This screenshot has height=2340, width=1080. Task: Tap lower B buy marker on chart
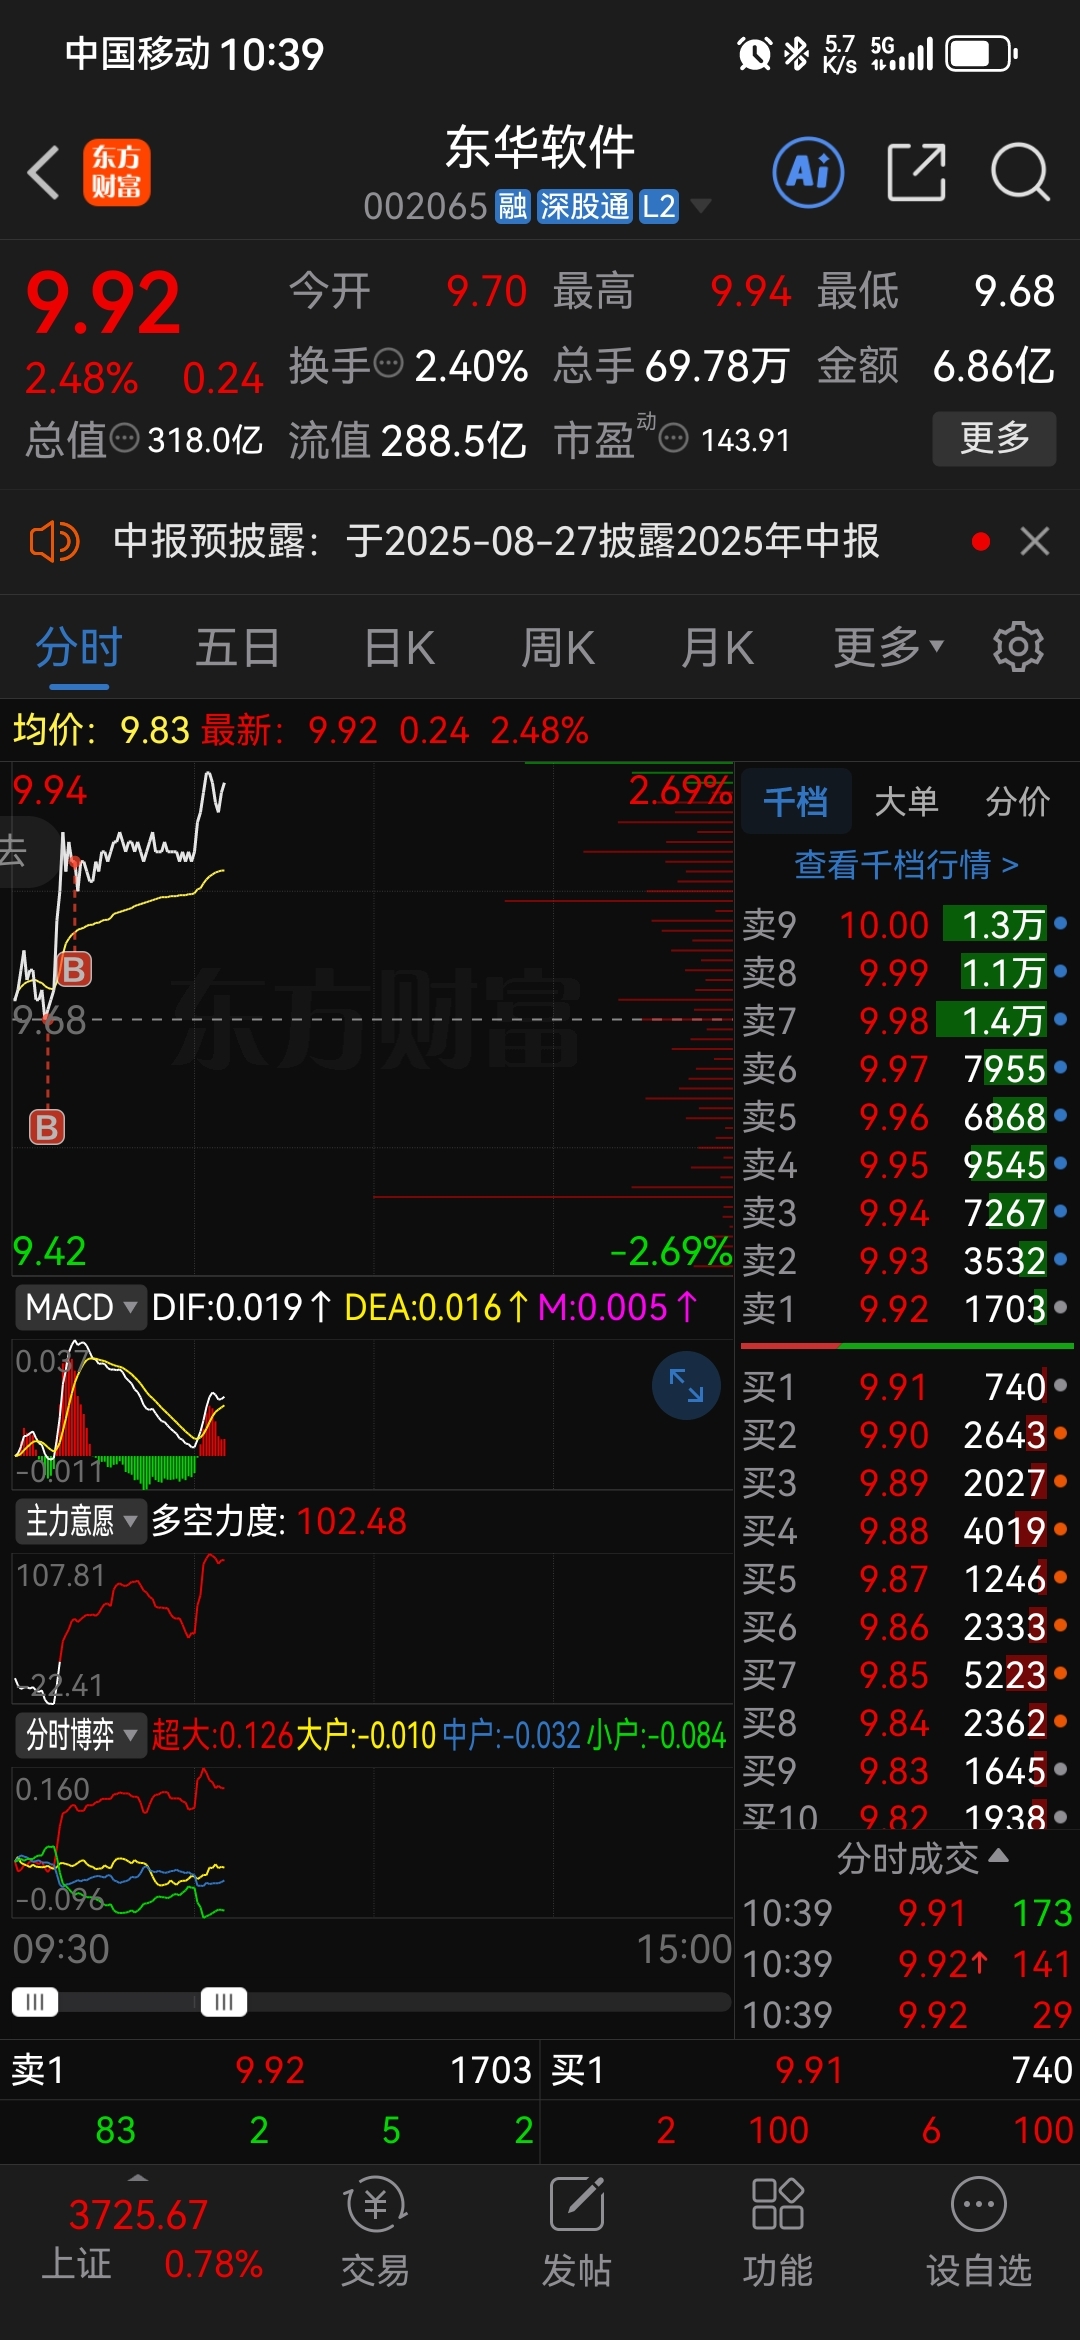pyautogui.click(x=47, y=1127)
